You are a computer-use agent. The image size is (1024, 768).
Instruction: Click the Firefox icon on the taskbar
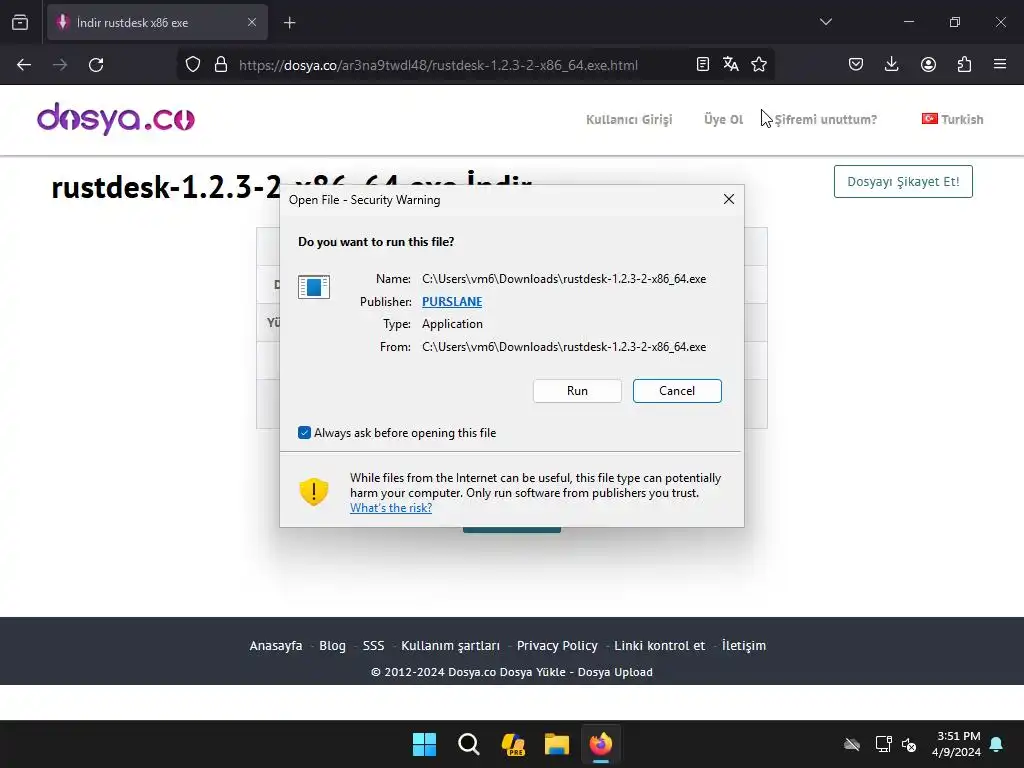[x=601, y=744]
